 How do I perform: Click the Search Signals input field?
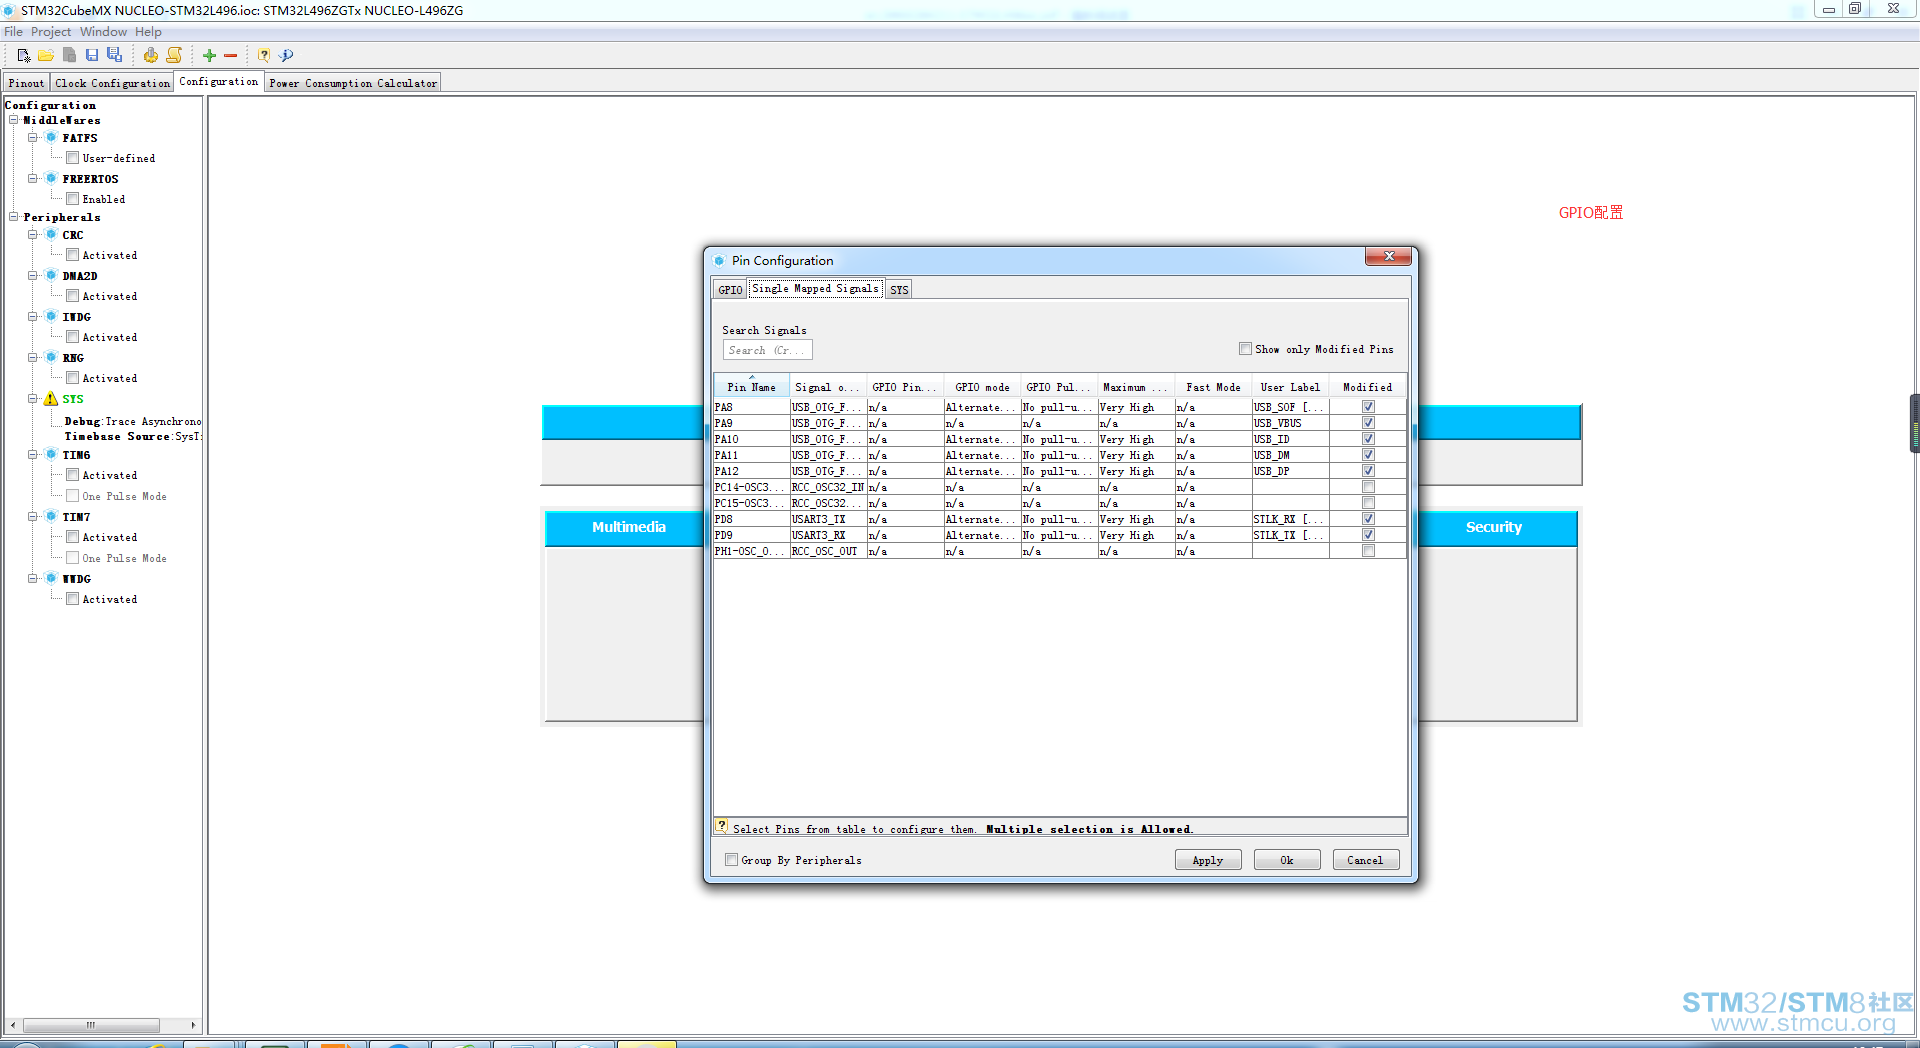coord(767,350)
